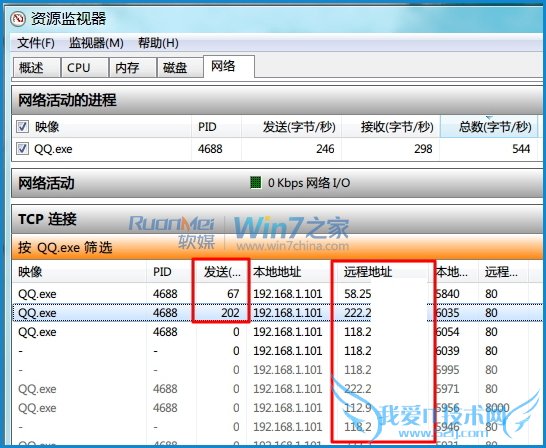Open the 帮助(H) menu
This screenshot has width=546, height=448.
pyautogui.click(x=158, y=43)
